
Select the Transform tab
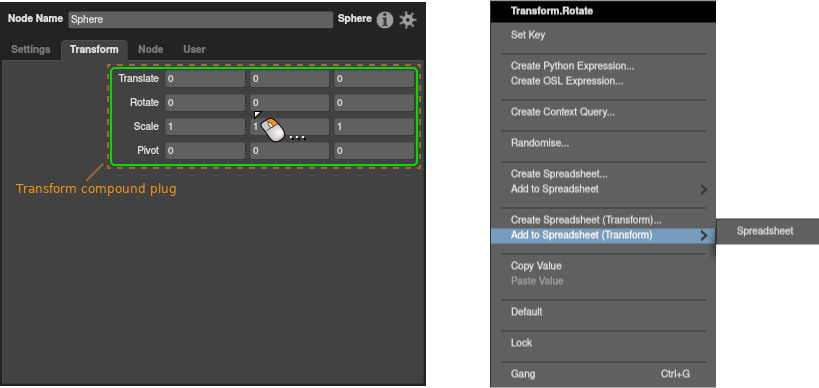pyautogui.click(x=94, y=49)
